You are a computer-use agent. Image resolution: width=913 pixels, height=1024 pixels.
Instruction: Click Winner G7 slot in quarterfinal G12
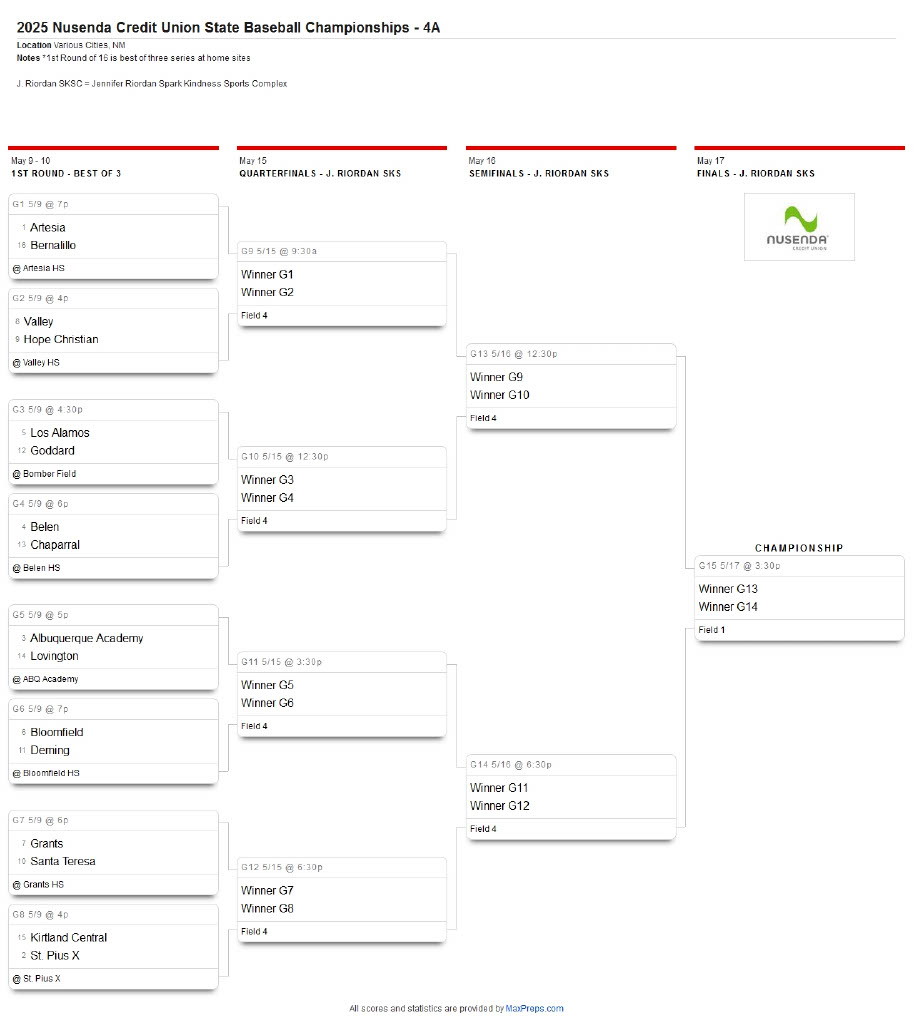coord(267,891)
